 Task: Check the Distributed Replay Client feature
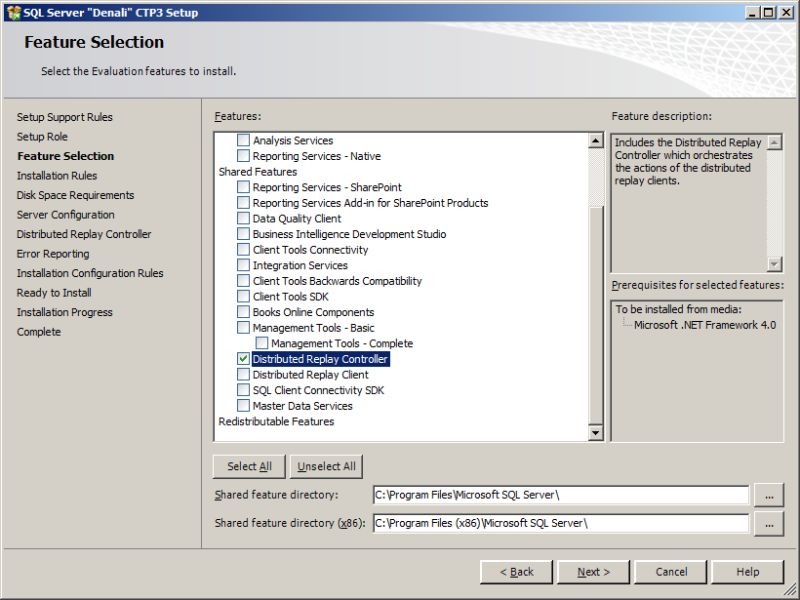(x=243, y=375)
